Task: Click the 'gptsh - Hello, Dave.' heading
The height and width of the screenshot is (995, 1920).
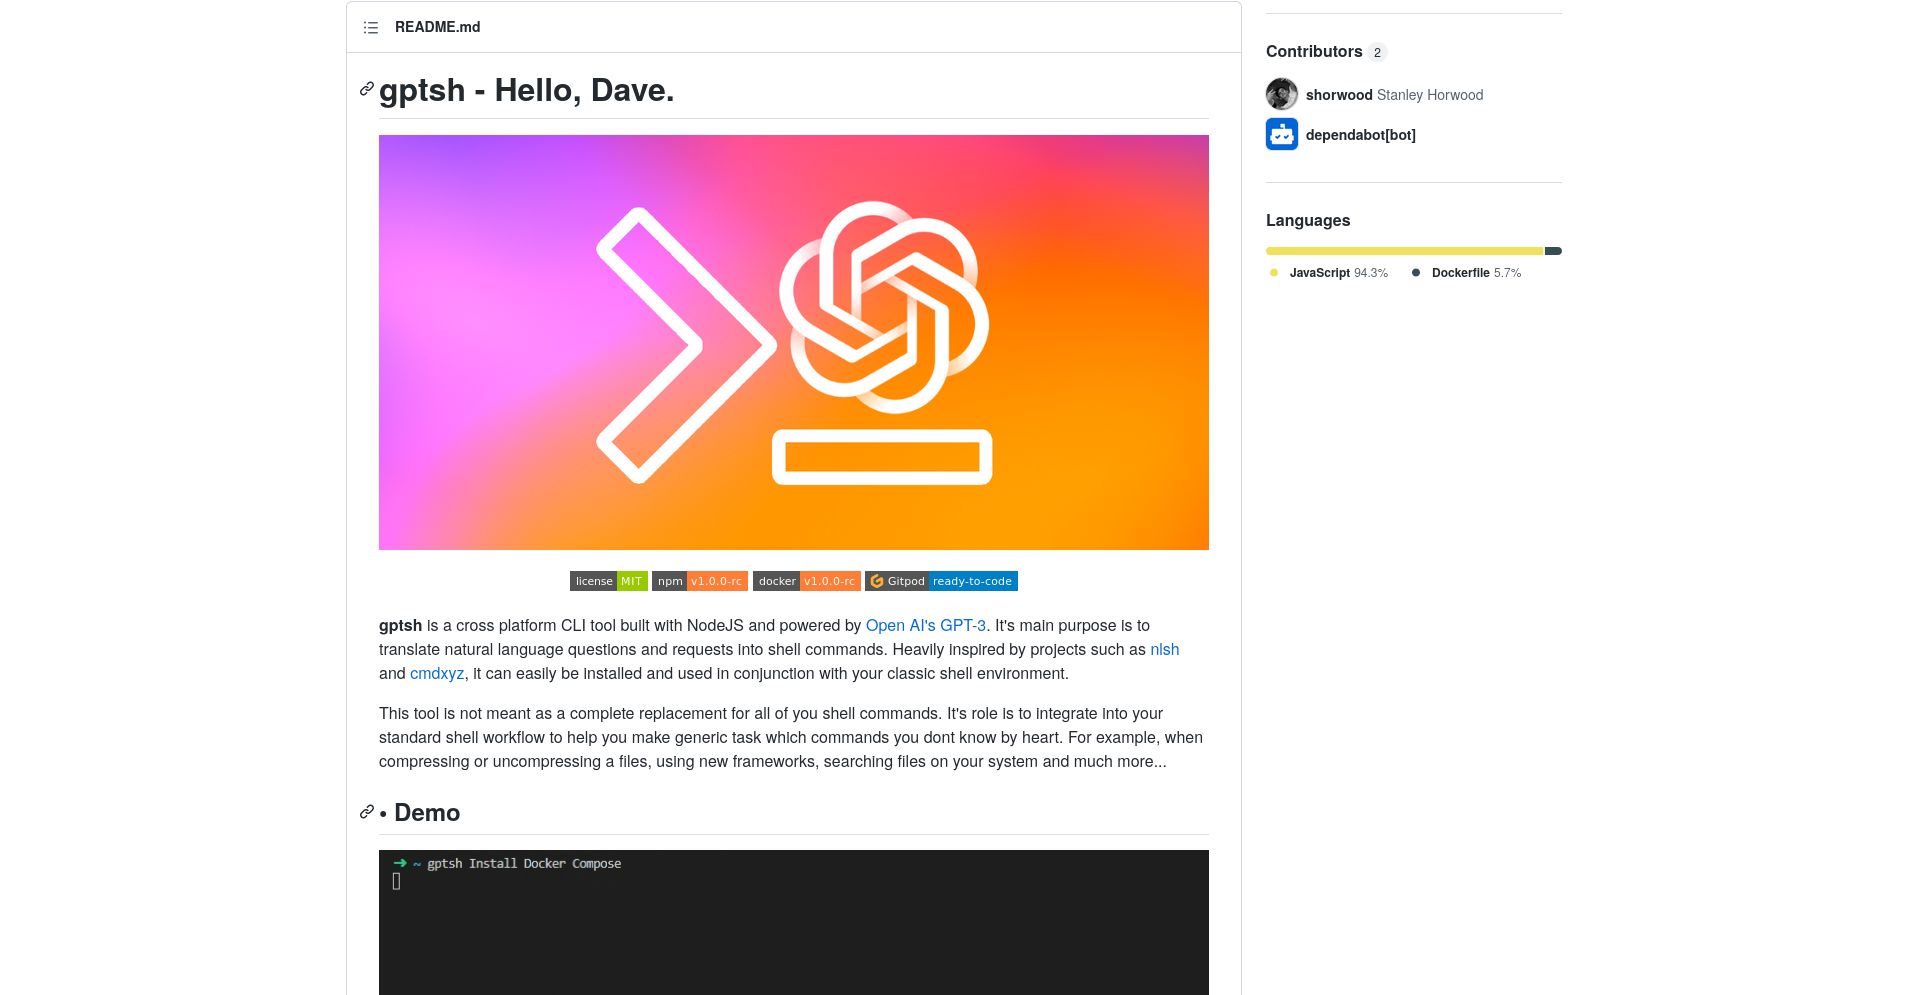Action: [527, 90]
